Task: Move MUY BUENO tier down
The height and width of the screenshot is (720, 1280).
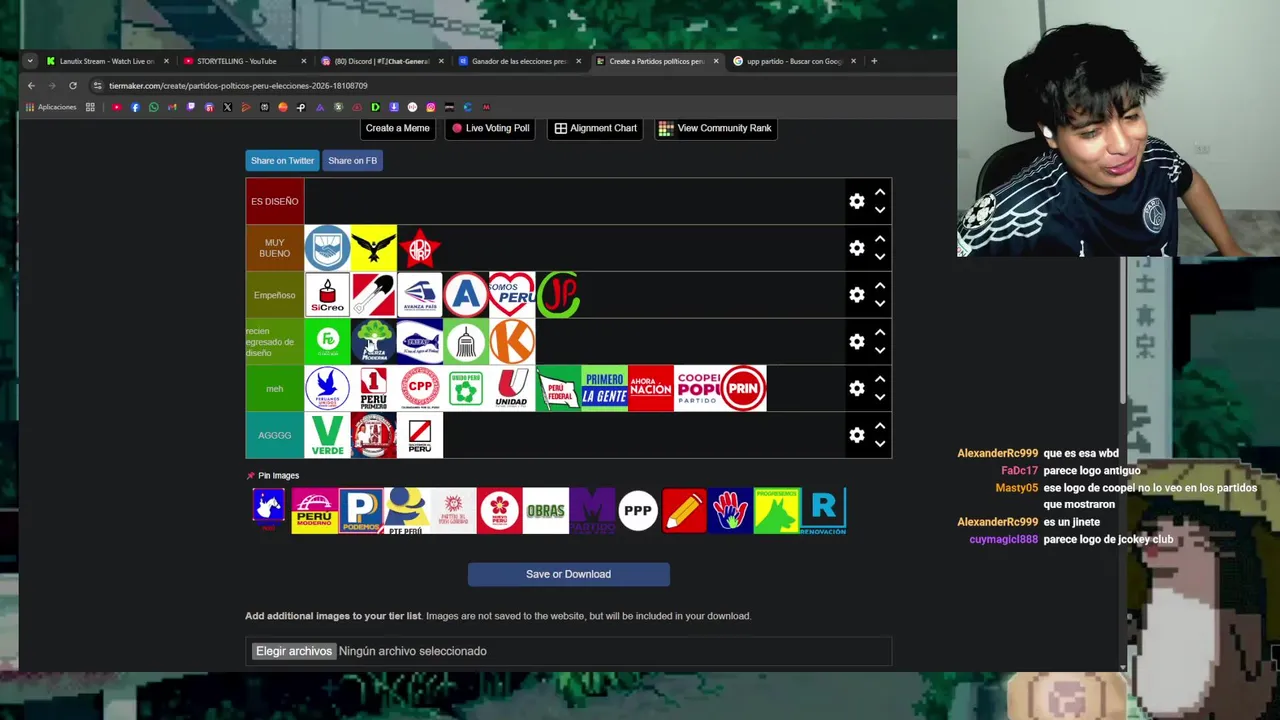Action: (880, 257)
